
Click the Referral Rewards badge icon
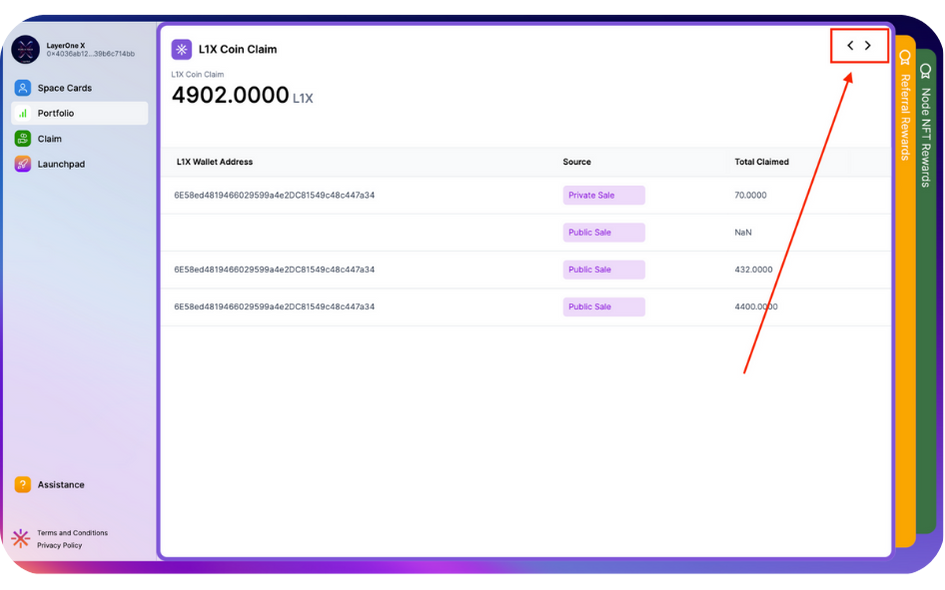(x=905, y=57)
